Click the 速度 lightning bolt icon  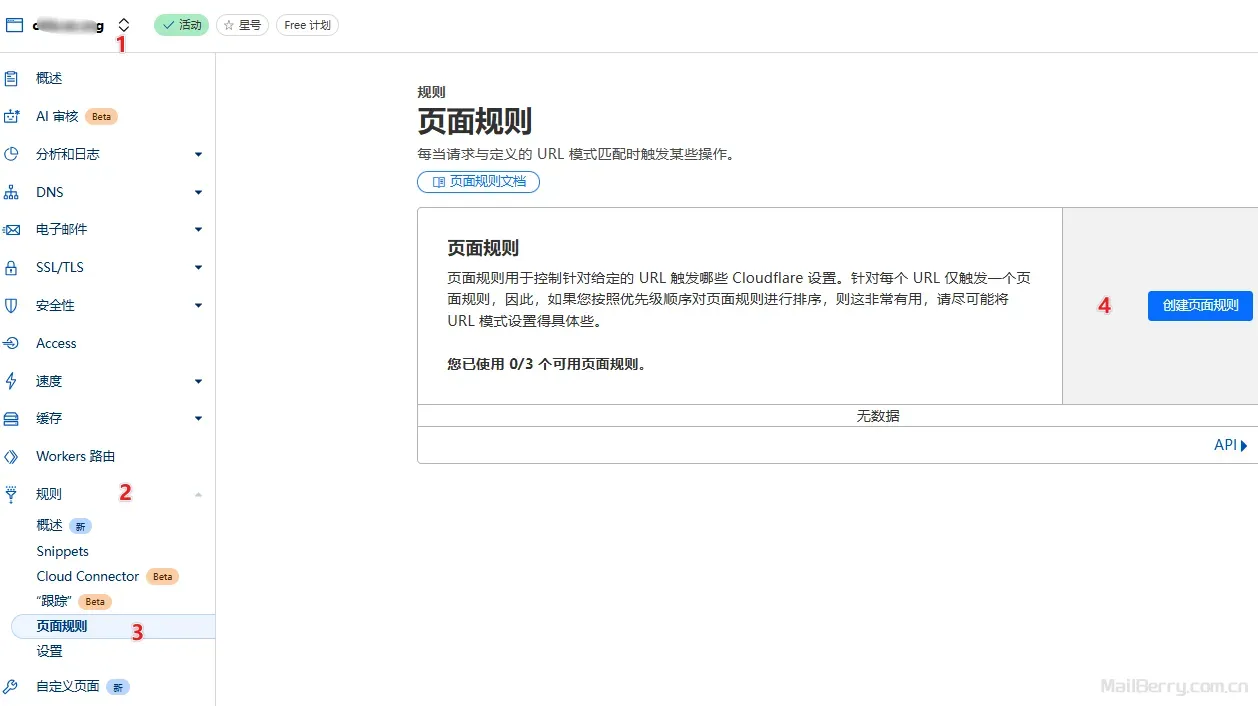[12, 381]
